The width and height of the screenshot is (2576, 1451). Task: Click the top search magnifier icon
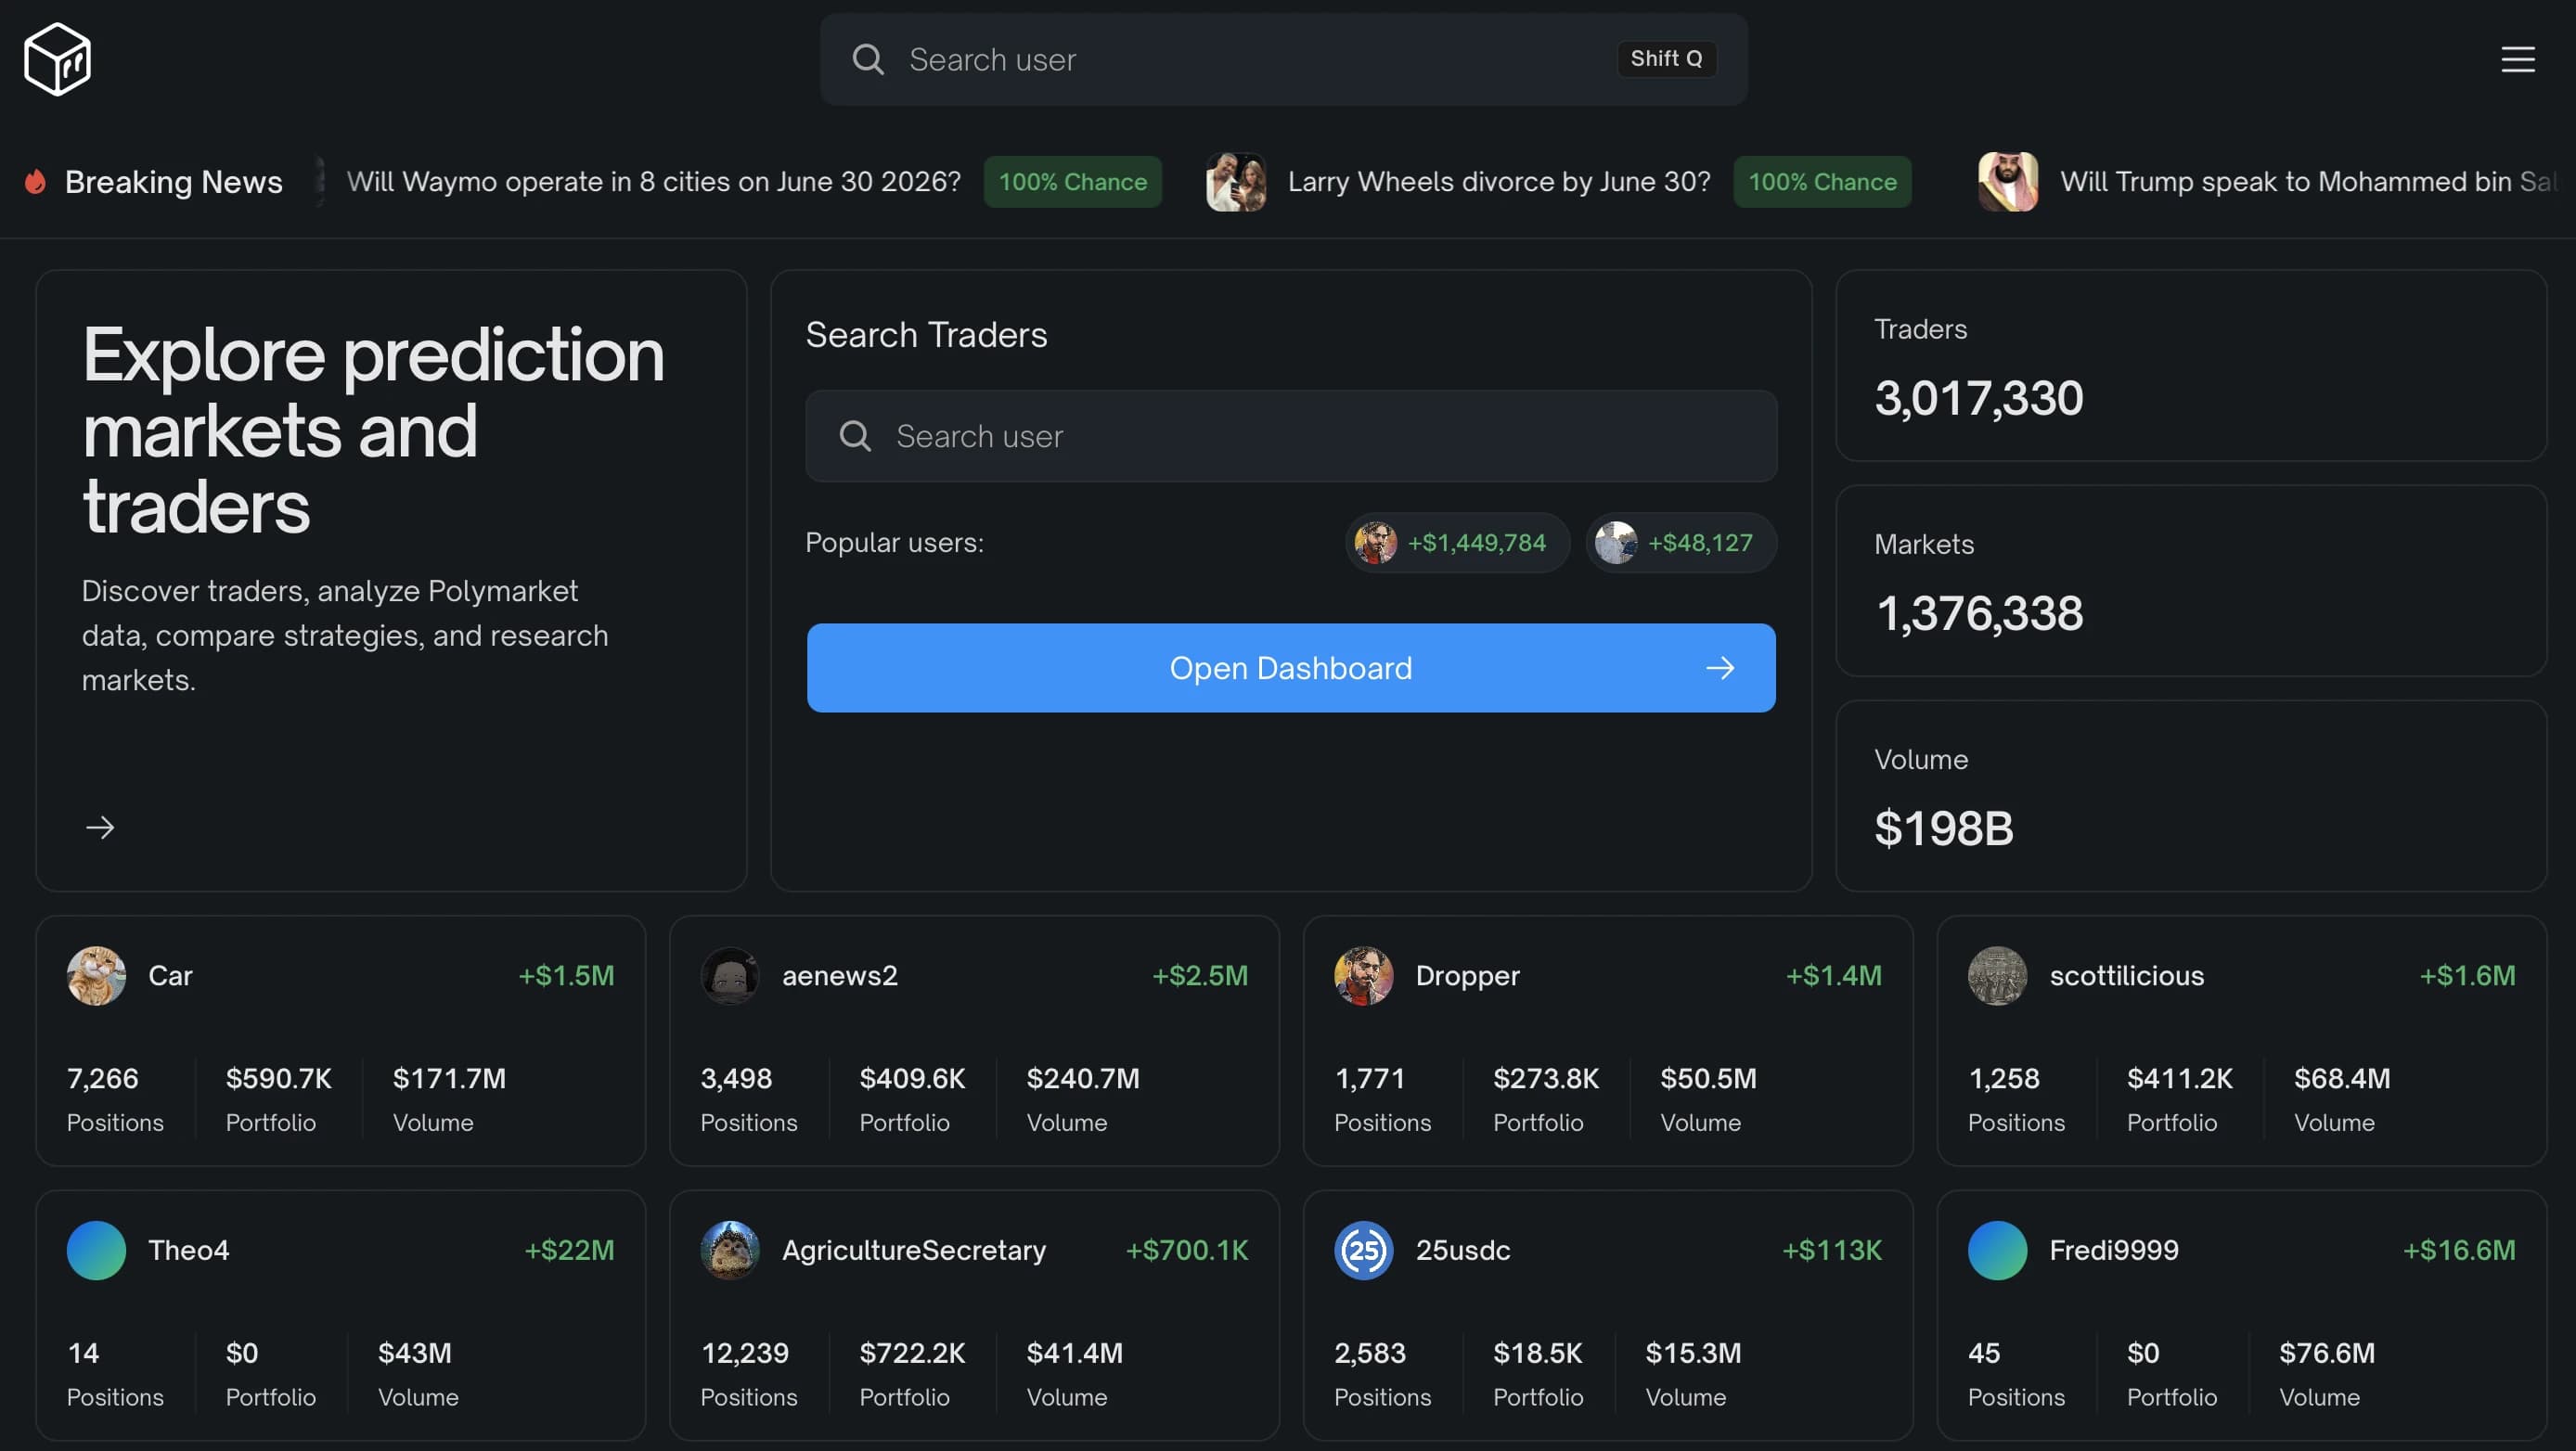pos(867,59)
